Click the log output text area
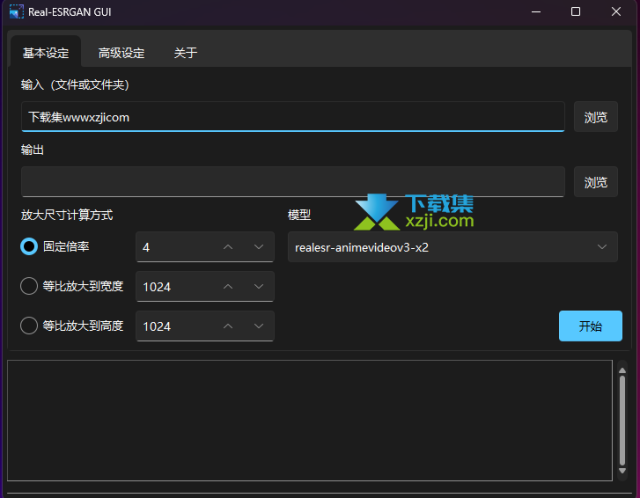This screenshot has height=498, width=640. click(310, 420)
